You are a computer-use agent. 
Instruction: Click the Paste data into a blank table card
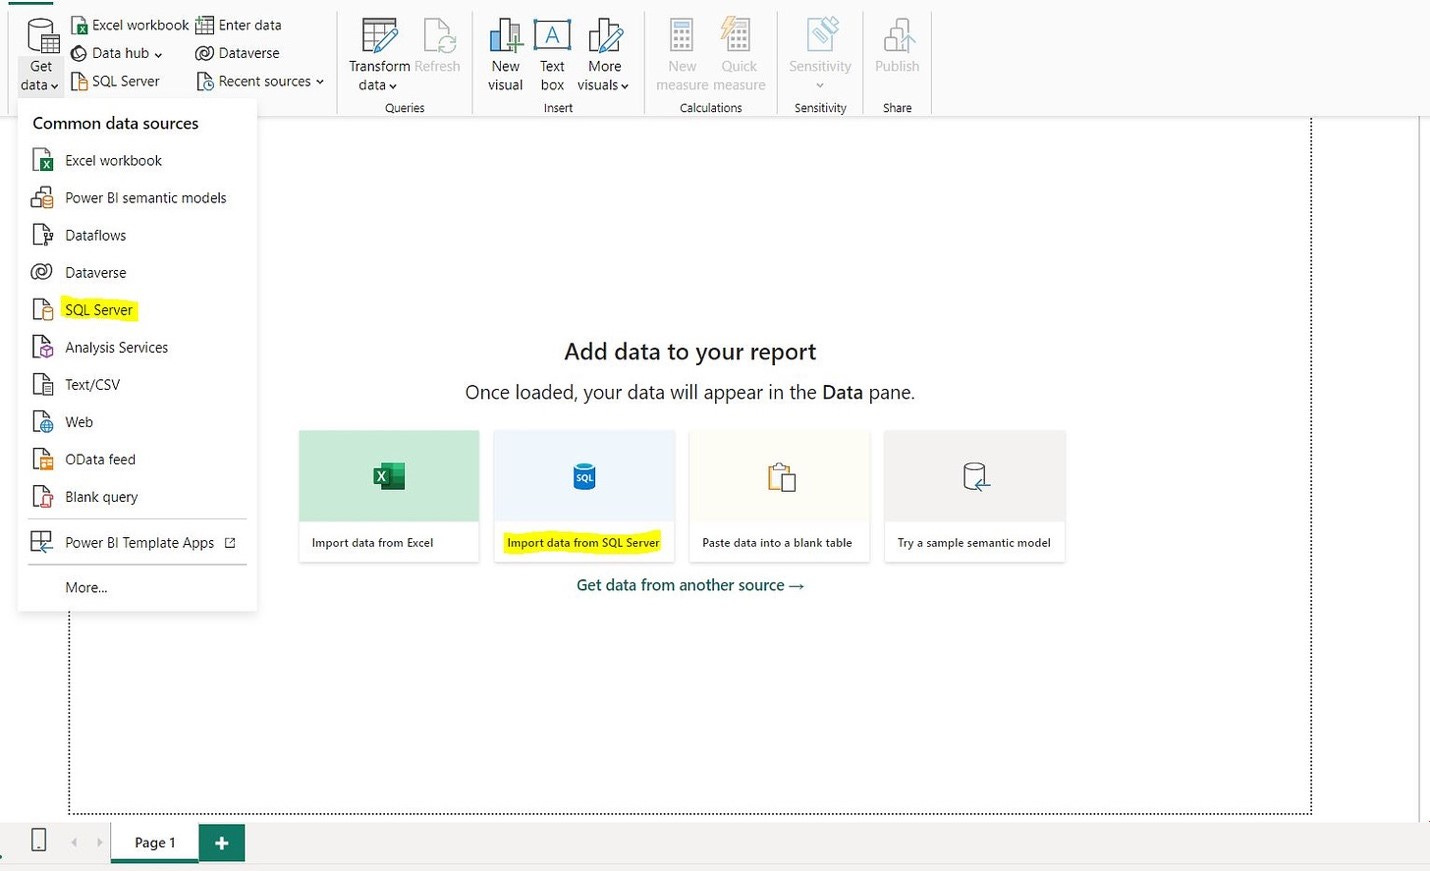click(x=779, y=496)
